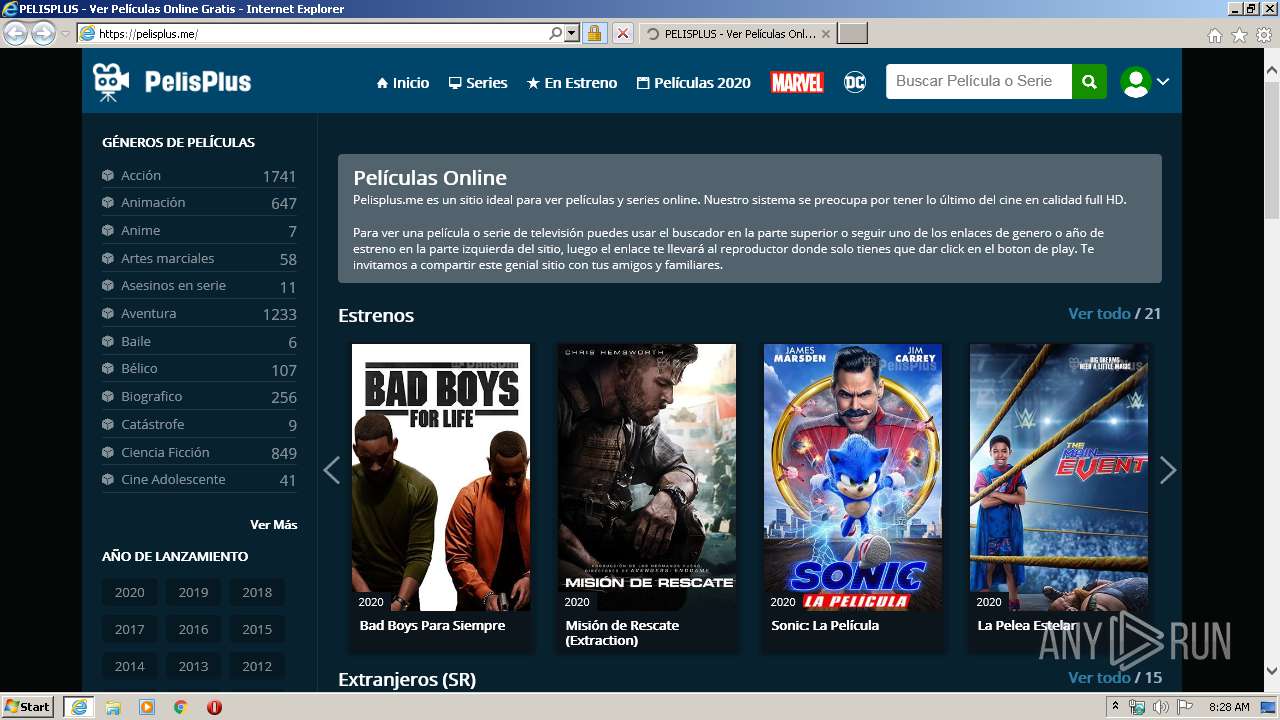Select the Animación genre
The height and width of the screenshot is (720, 1280).
[199, 202]
